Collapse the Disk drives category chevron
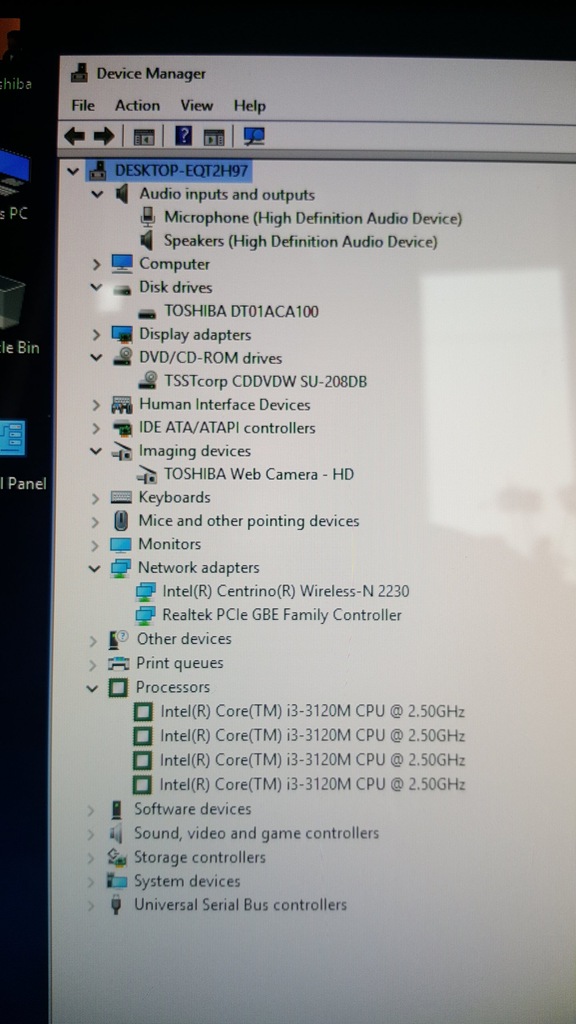576x1024 pixels. 97,287
